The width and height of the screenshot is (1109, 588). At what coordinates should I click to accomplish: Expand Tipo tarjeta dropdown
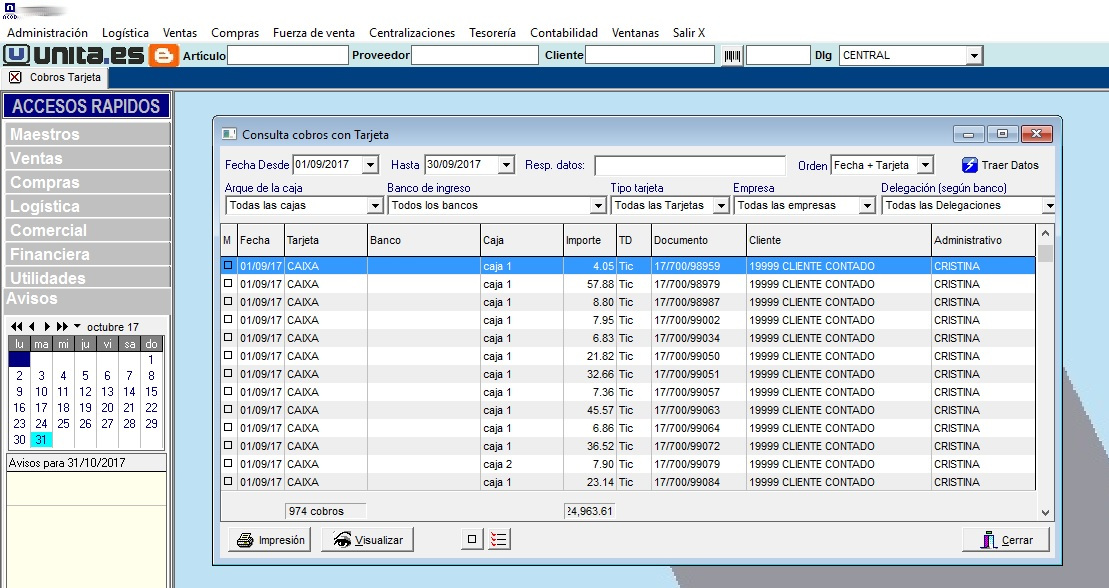(x=721, y=205)
